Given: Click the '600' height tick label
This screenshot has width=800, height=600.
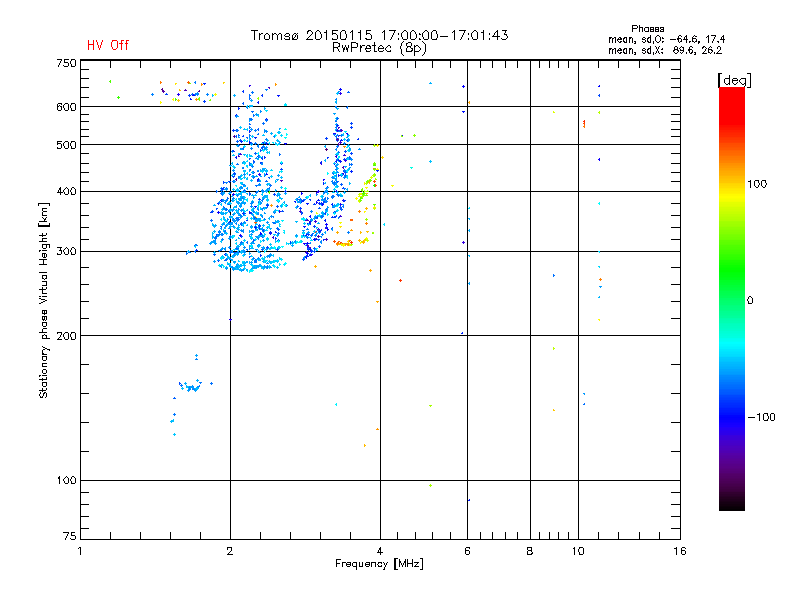Looking at the screenshot, I should tap(66, 107).
